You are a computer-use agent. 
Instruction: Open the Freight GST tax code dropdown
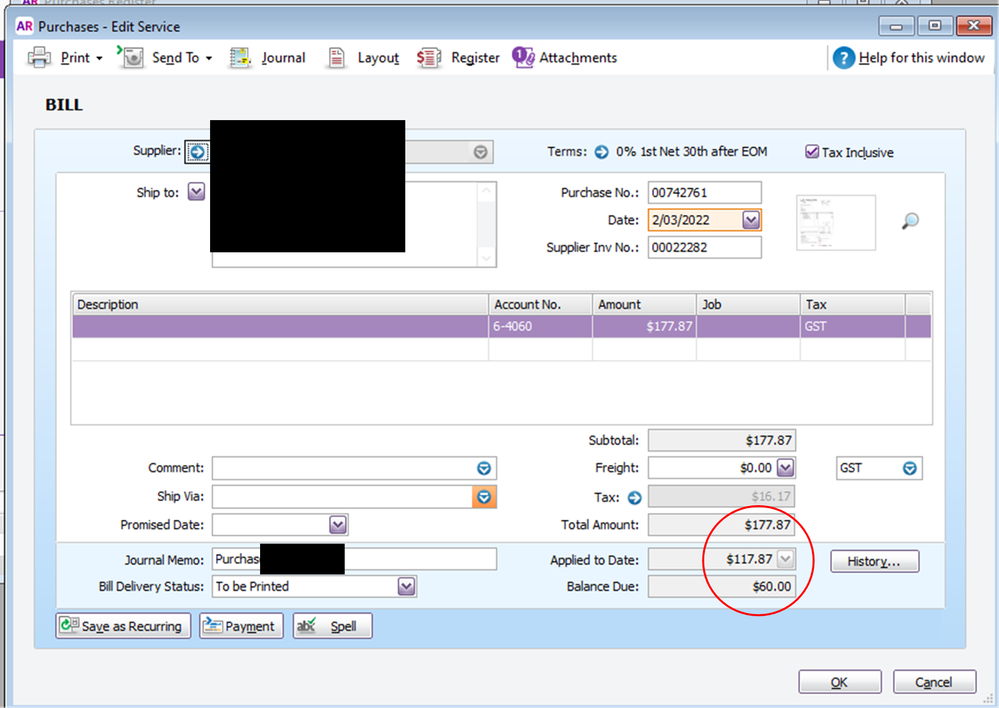point(909,468)
